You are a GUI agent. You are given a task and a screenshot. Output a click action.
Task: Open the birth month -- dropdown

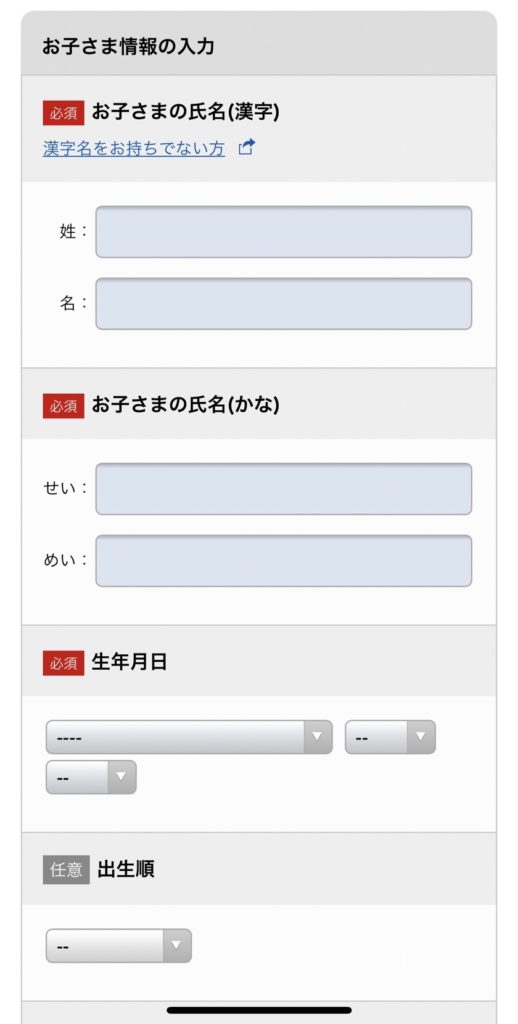coord(390,737)
